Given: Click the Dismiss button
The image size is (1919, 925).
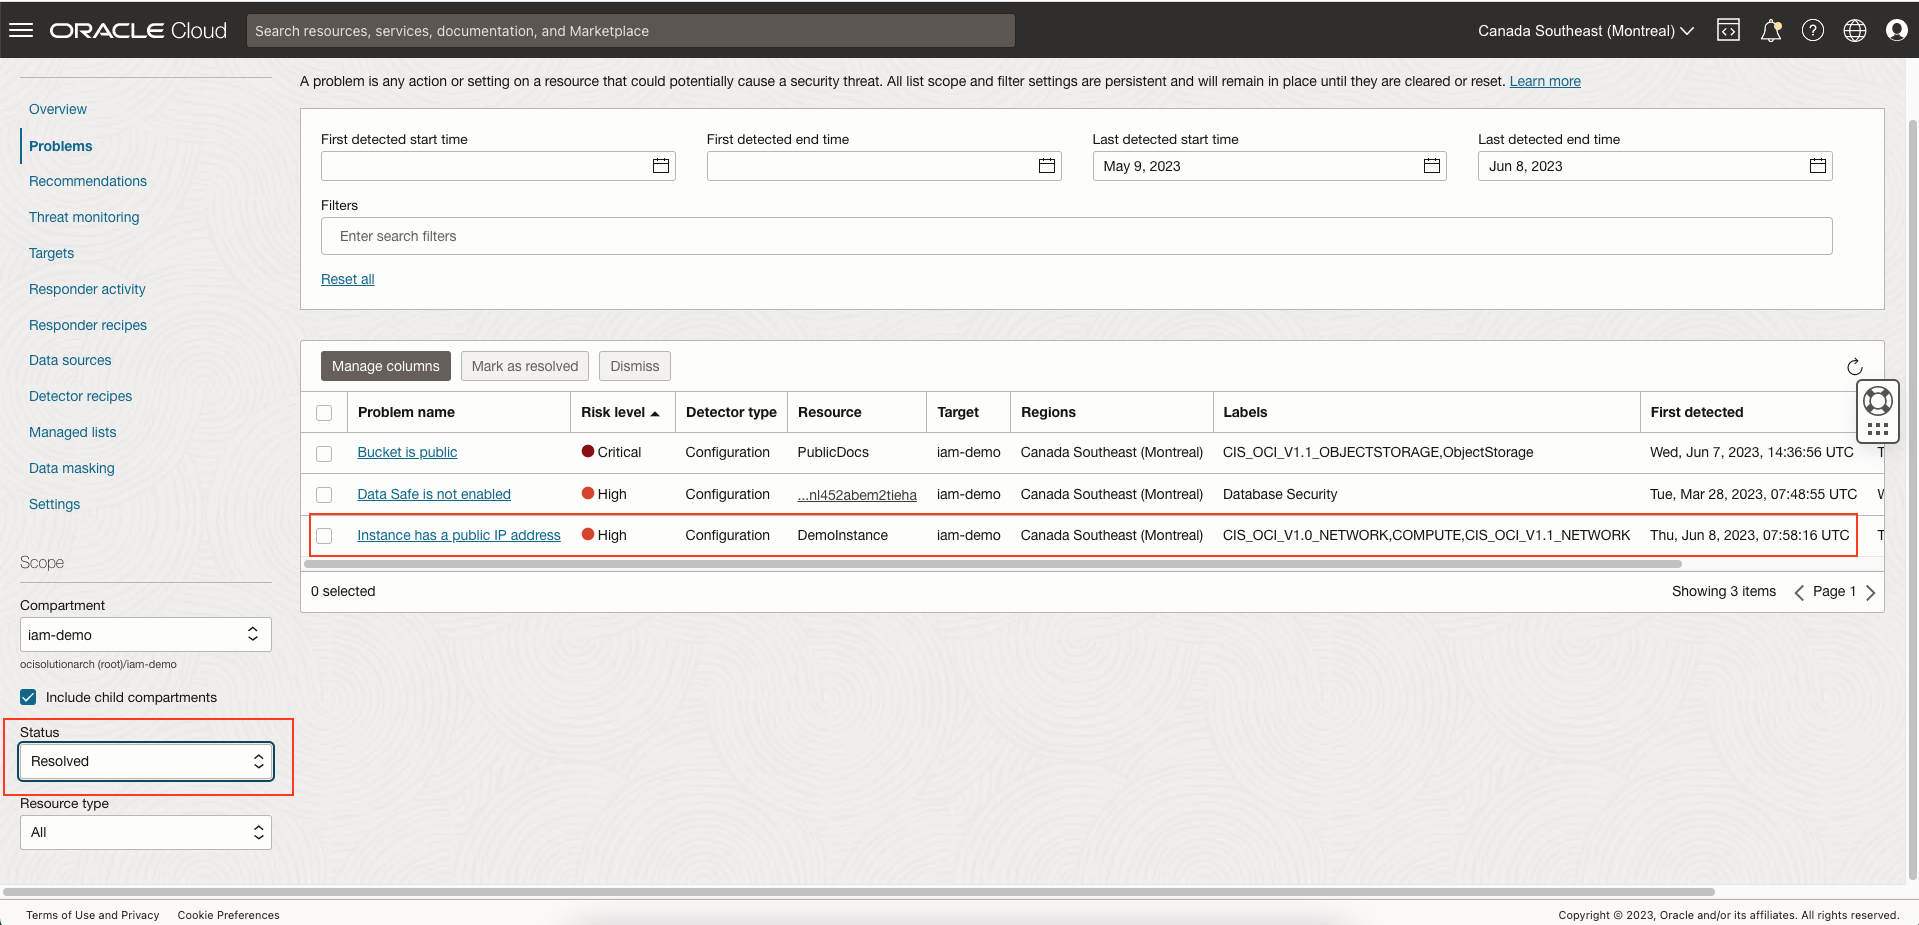Looking at the screenshot, I should [635, 366].
